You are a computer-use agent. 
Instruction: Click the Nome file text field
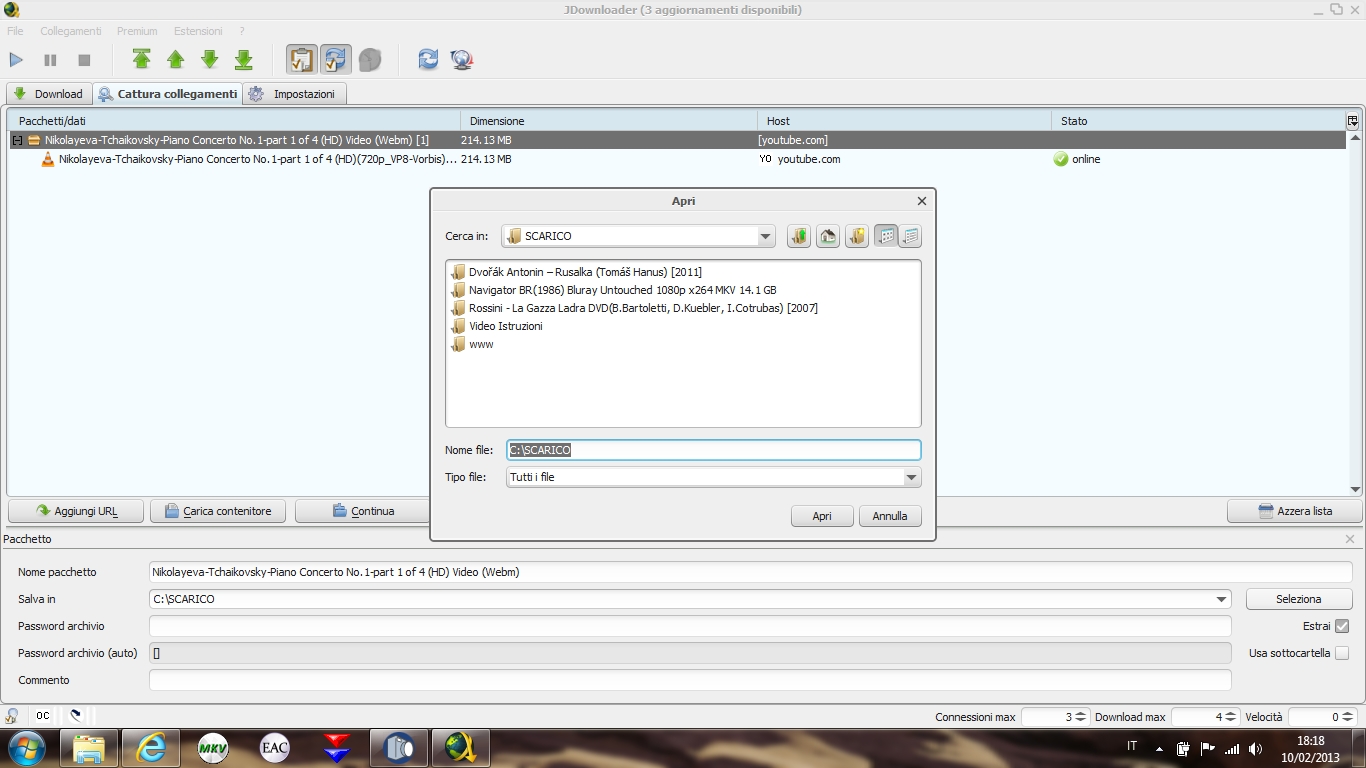[x=713, y=450]
